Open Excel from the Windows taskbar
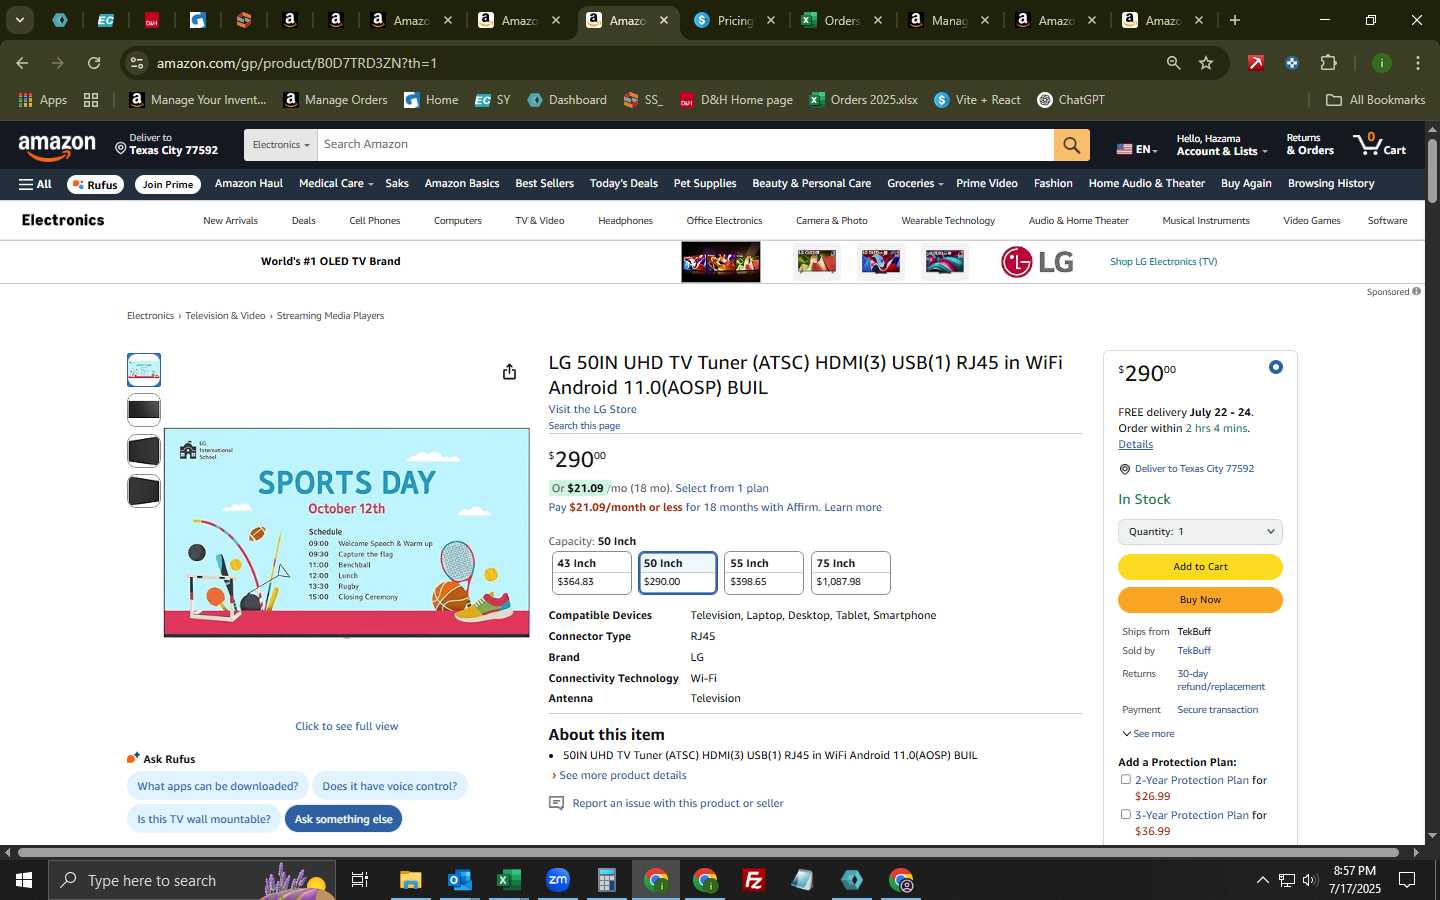1440x900 pixels. [508, 880]
